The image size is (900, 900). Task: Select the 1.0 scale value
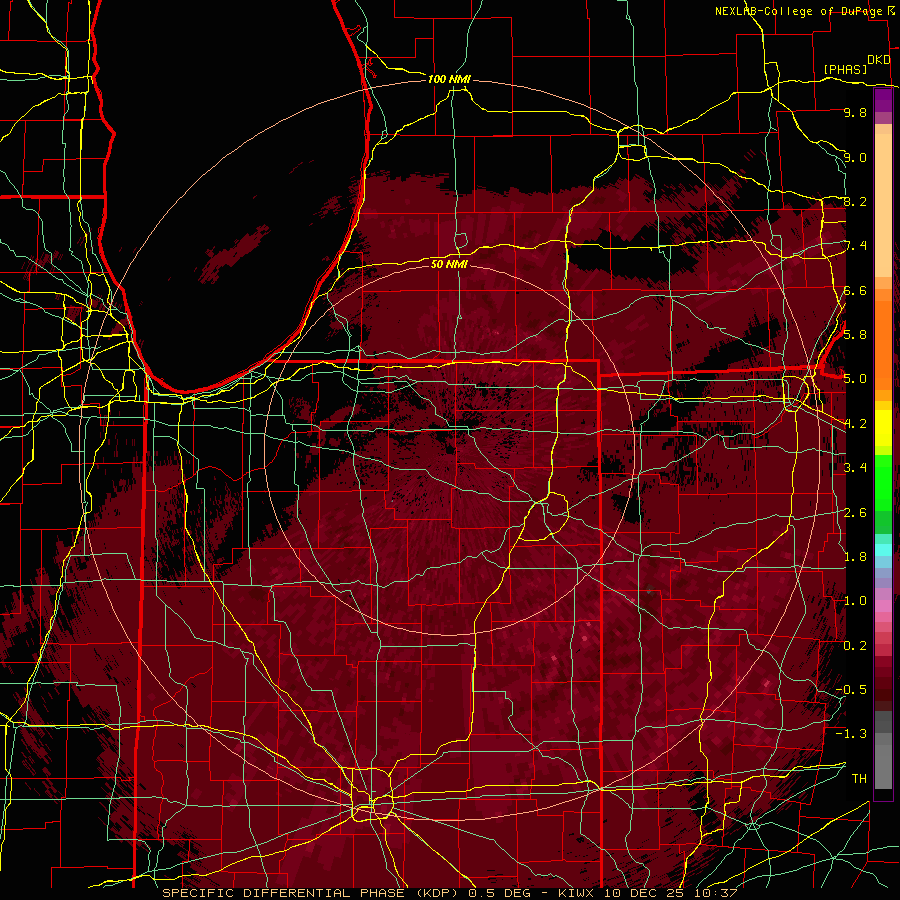pos(855,601)
